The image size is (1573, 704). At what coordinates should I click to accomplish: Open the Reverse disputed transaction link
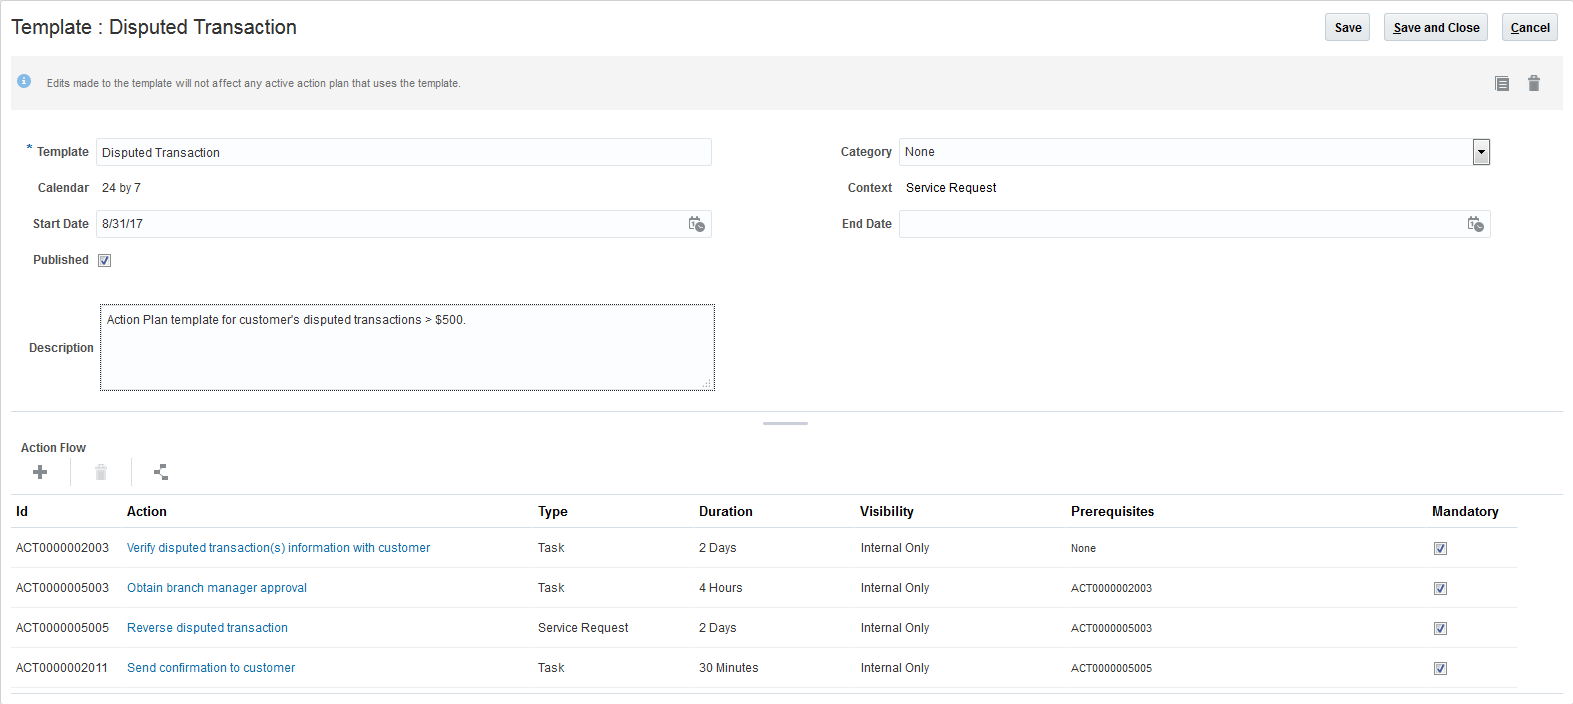point(207,628)
